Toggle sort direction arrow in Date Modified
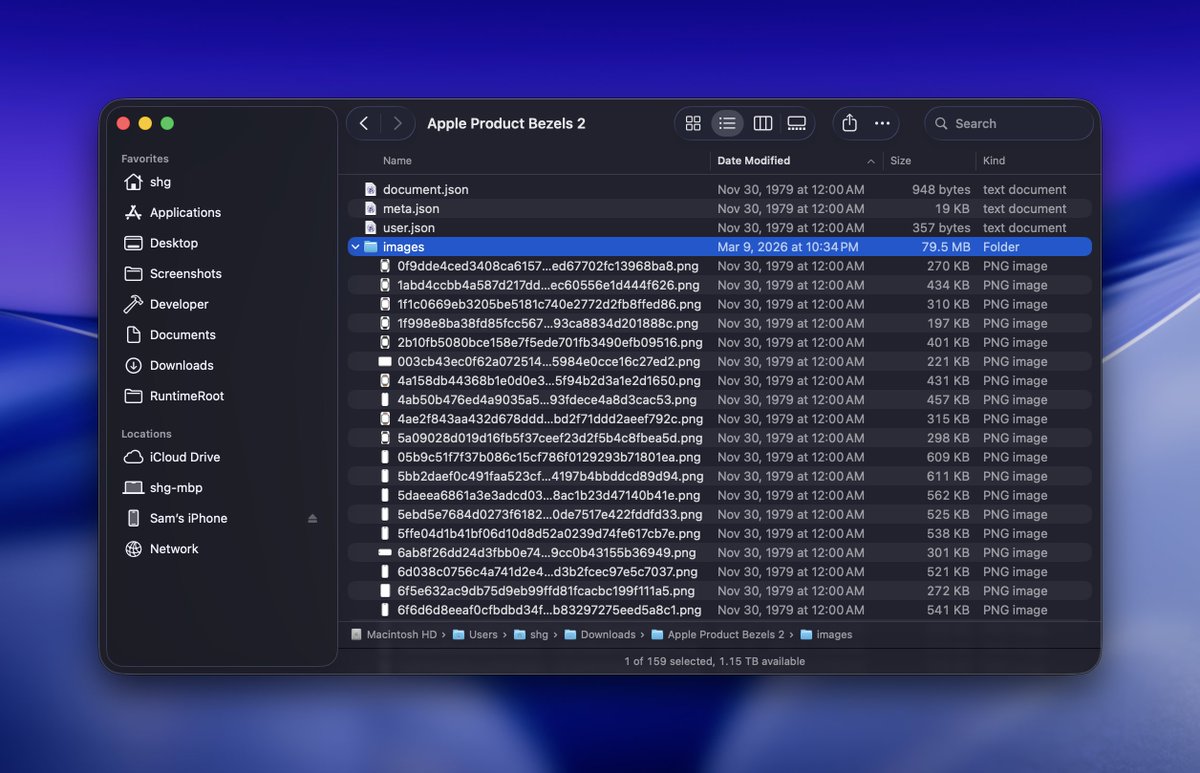1200x773 pixels. (871, 161)
